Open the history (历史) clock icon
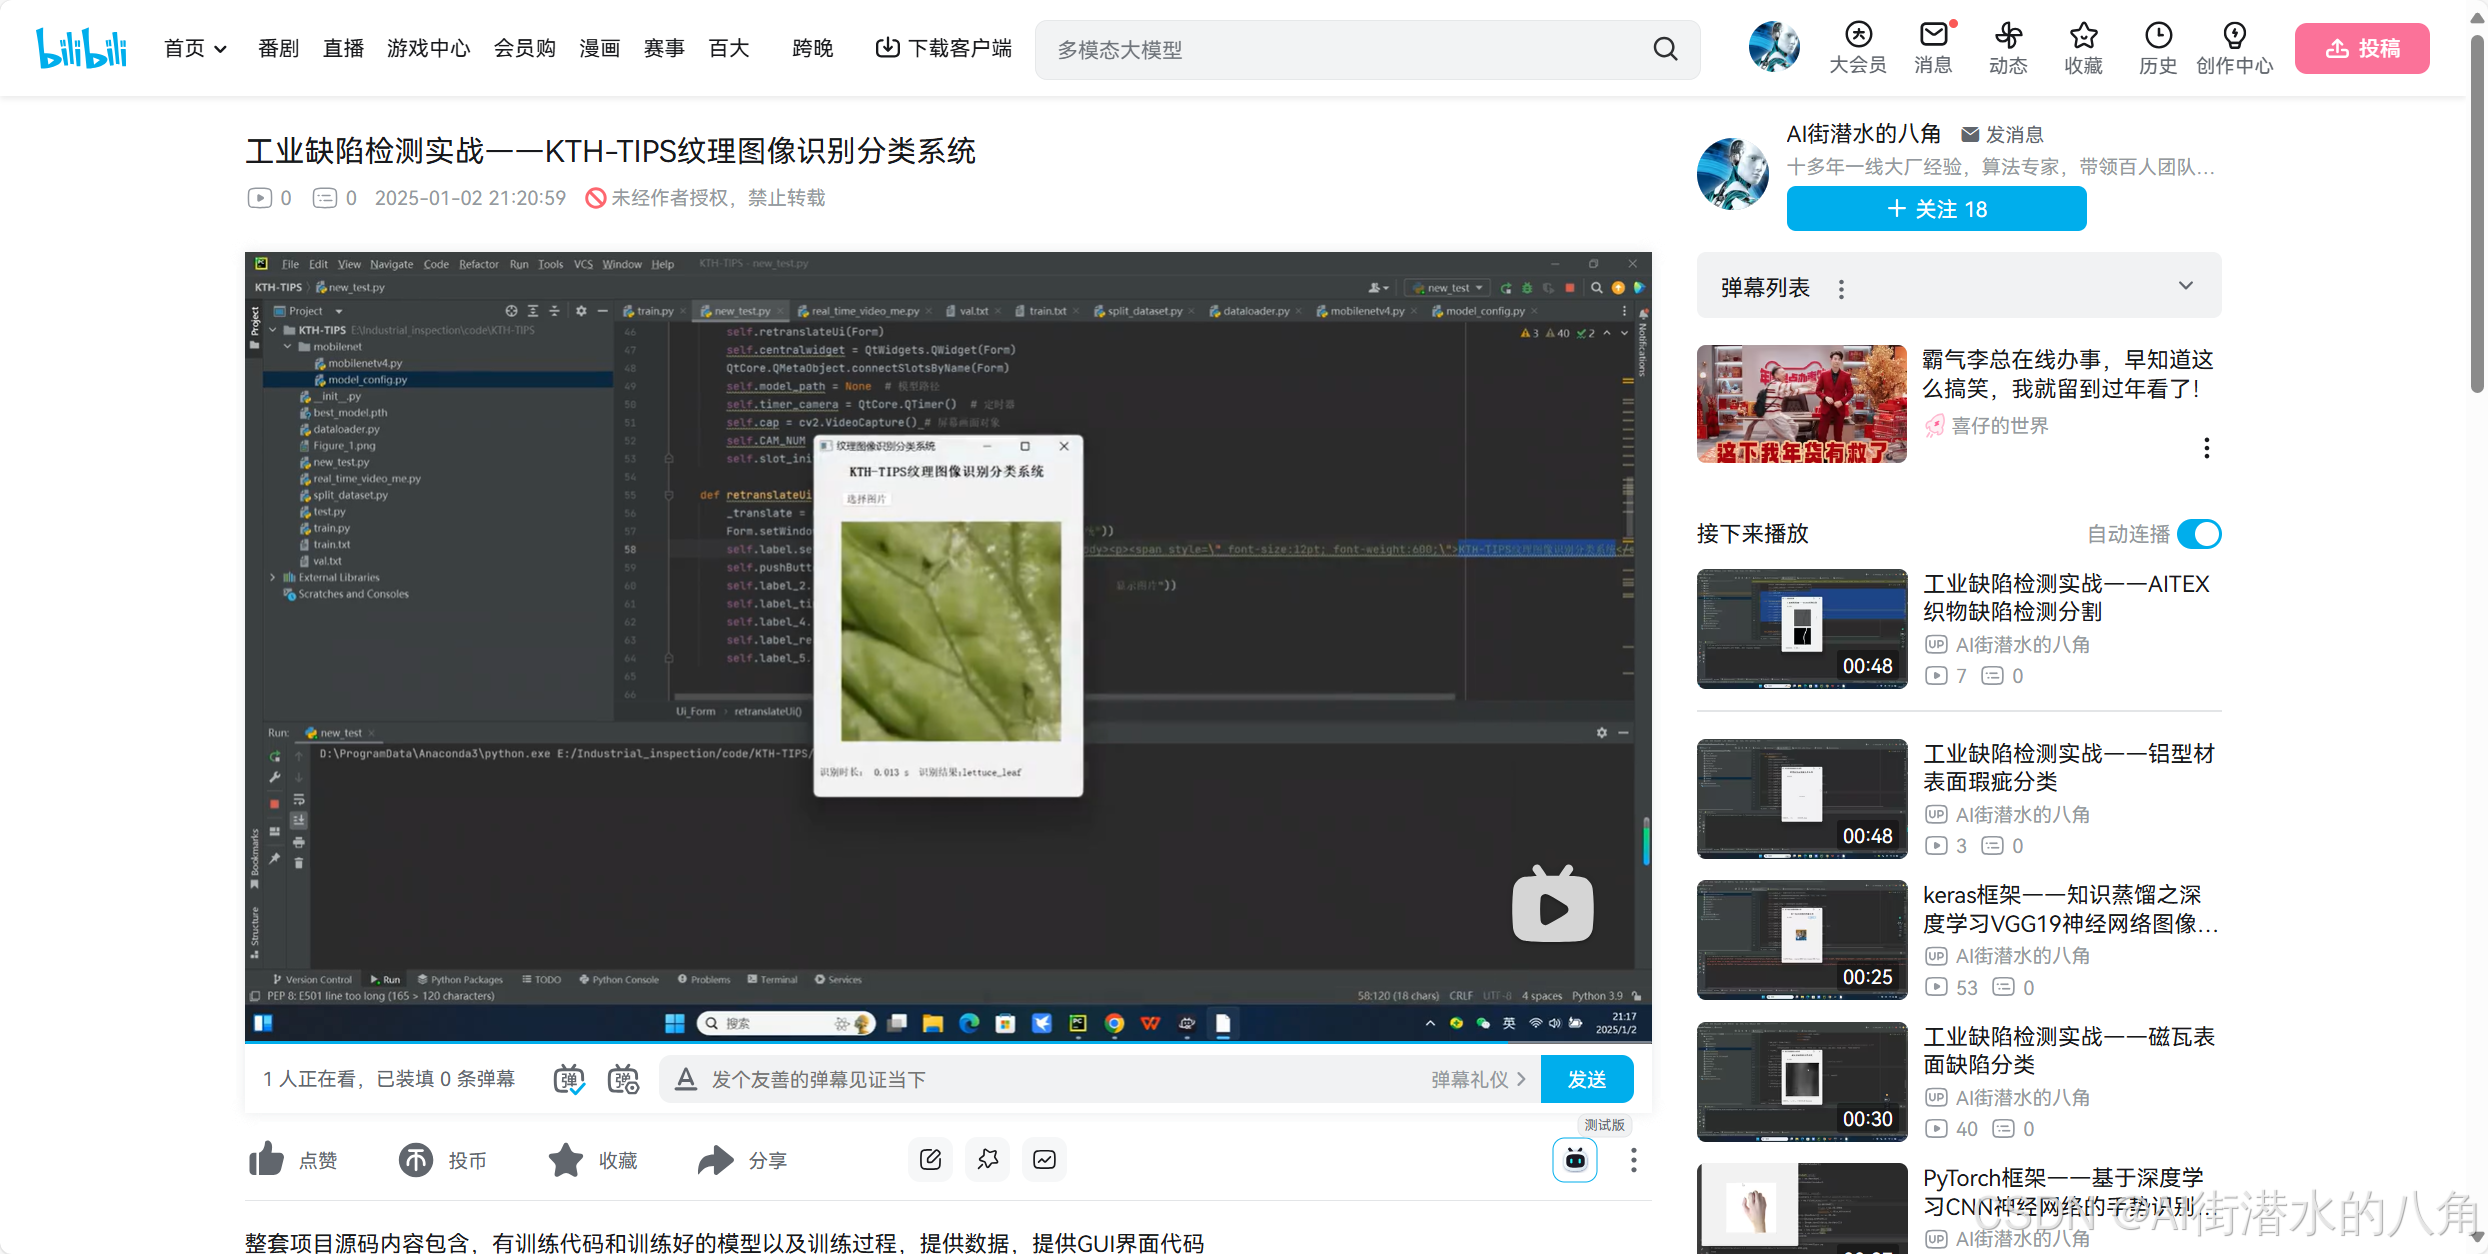2488x1254 pixels. tap(2158, 35)
